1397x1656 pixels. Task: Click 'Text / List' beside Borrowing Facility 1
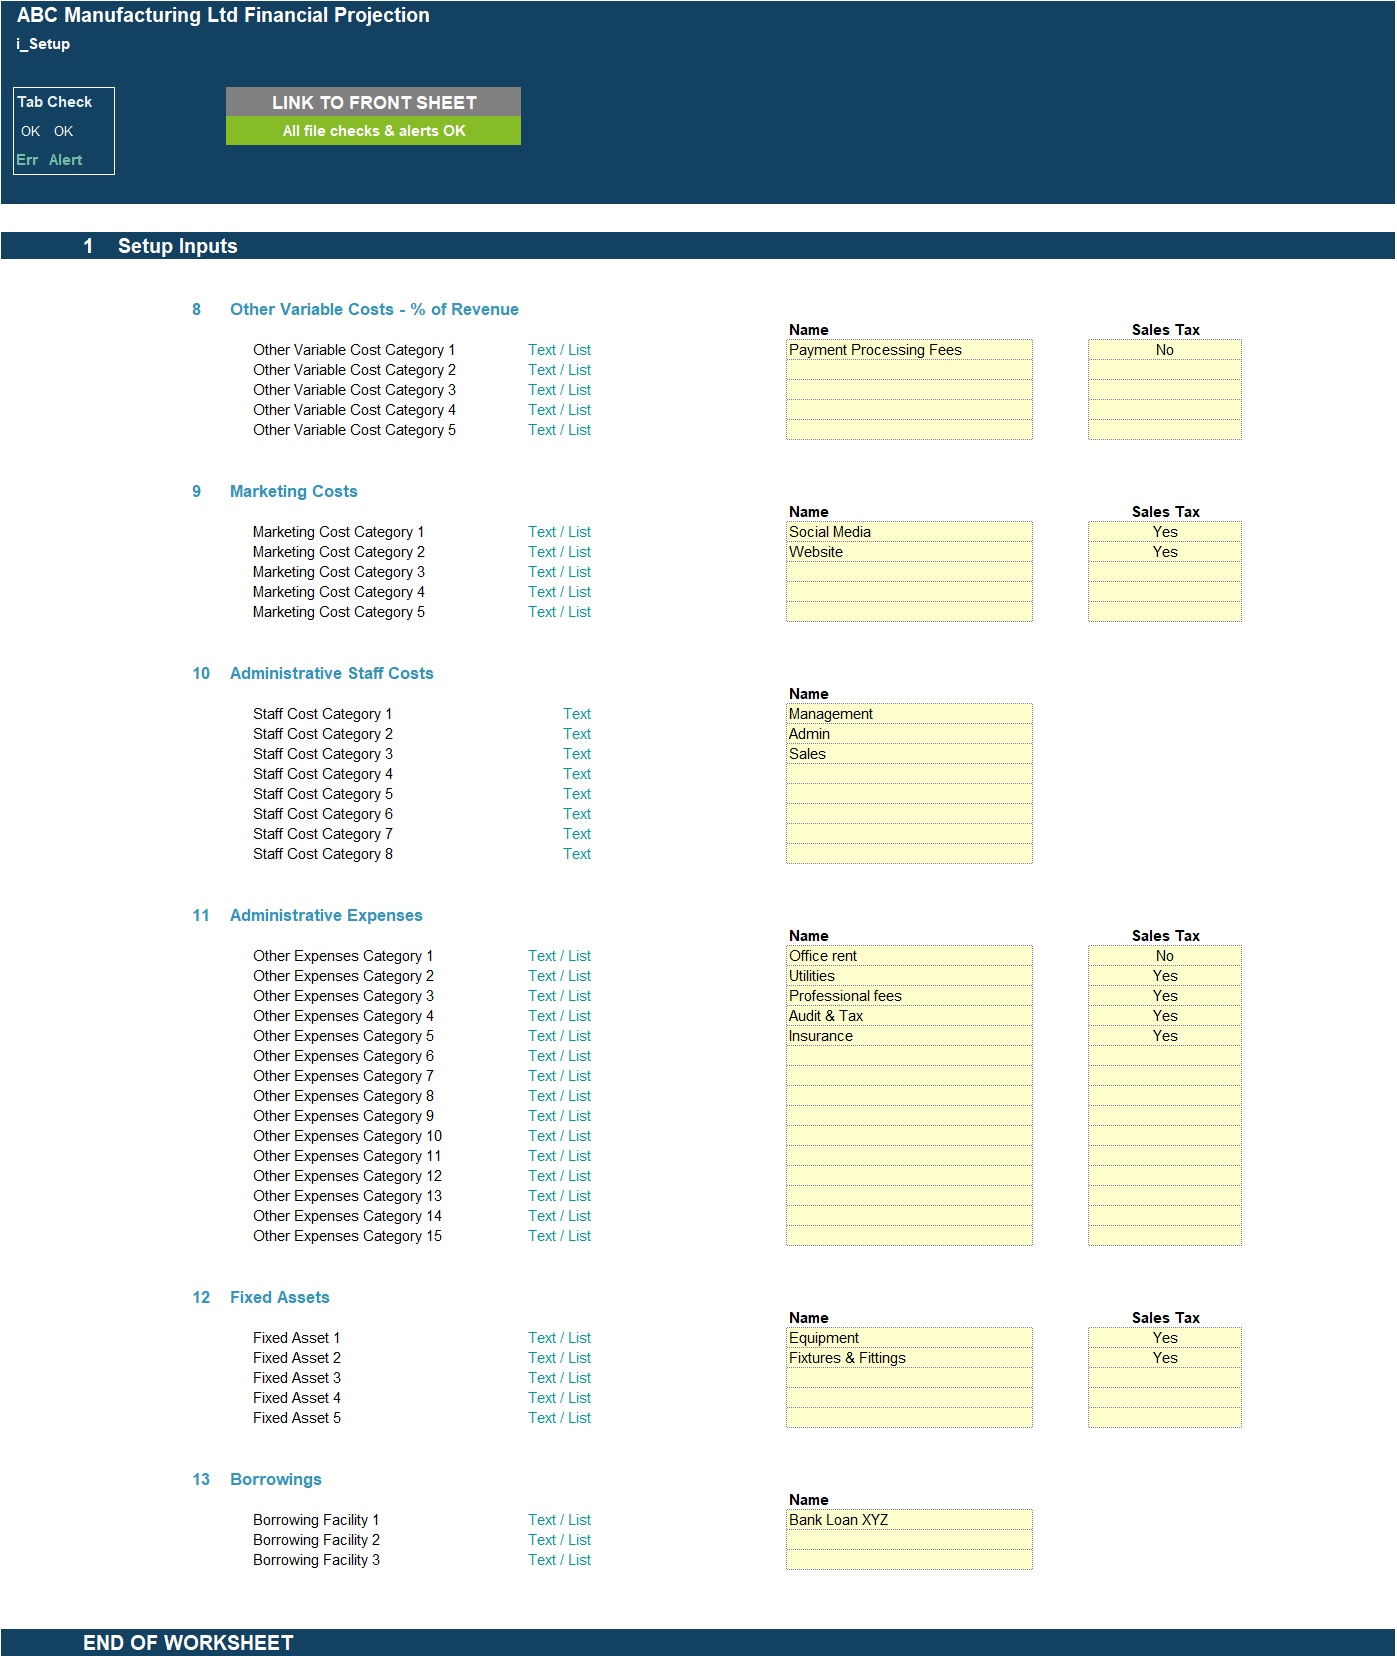(x=559, y=1520)
